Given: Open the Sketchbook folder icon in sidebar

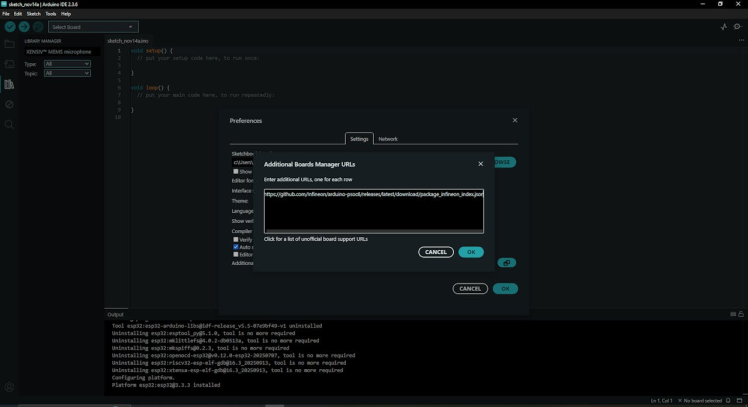Looking at the screenshot, I should click(x=9, y=45).
